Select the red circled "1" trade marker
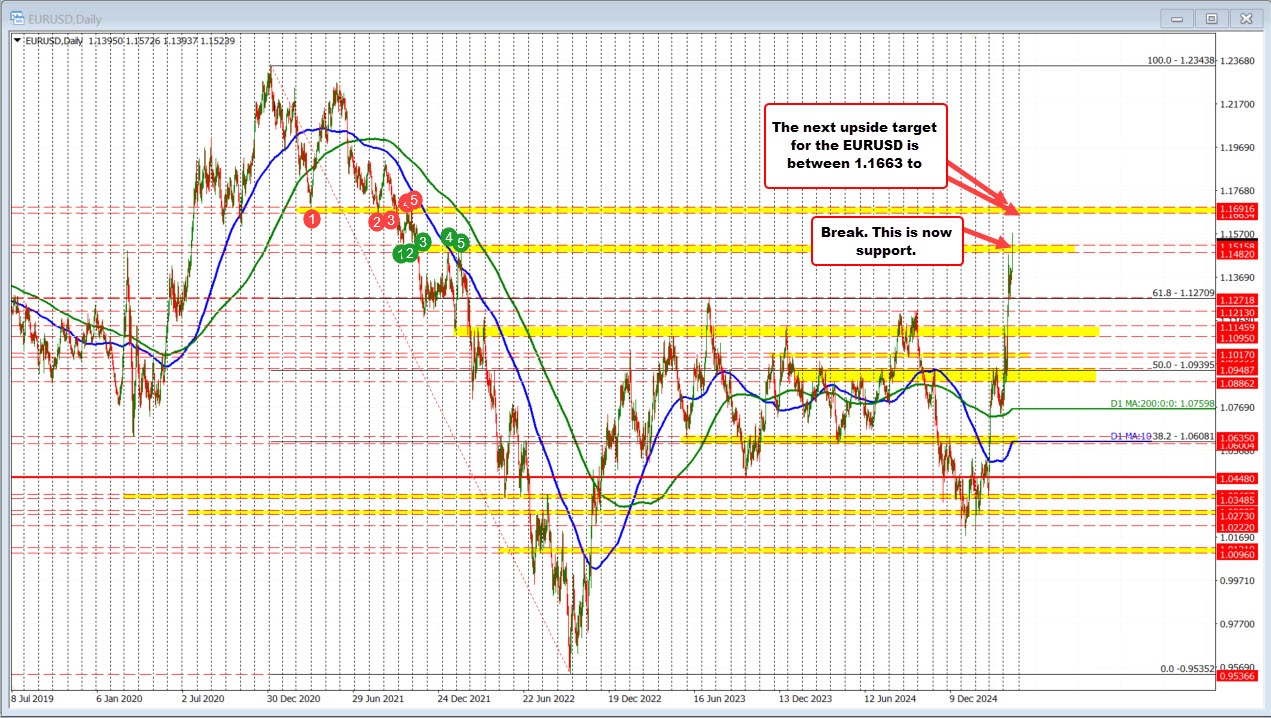Image resolution: width=1271 pixels, height=718 pixels. click(312, 218)
